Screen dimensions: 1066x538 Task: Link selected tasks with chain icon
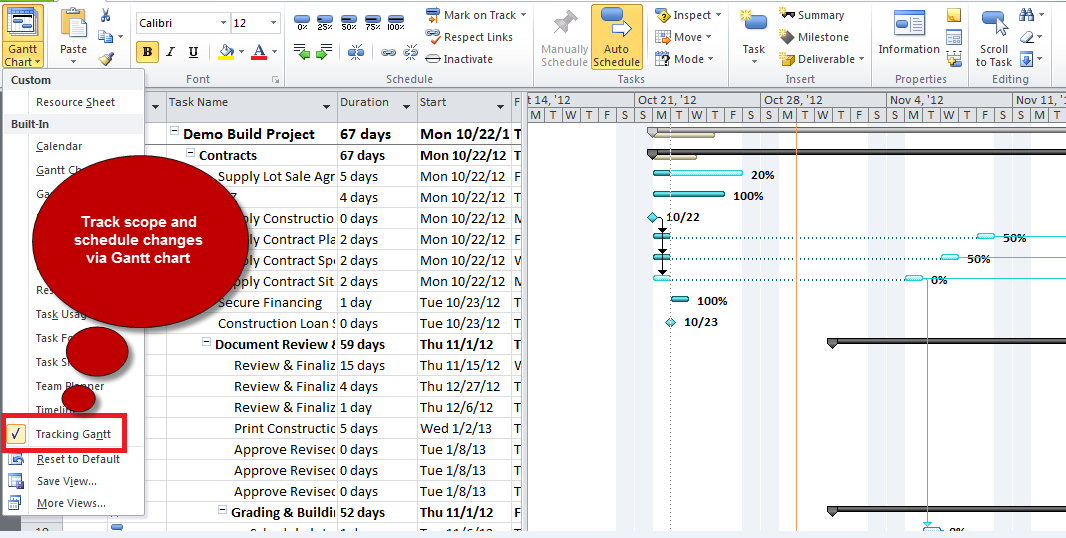(x=388, y=52)
